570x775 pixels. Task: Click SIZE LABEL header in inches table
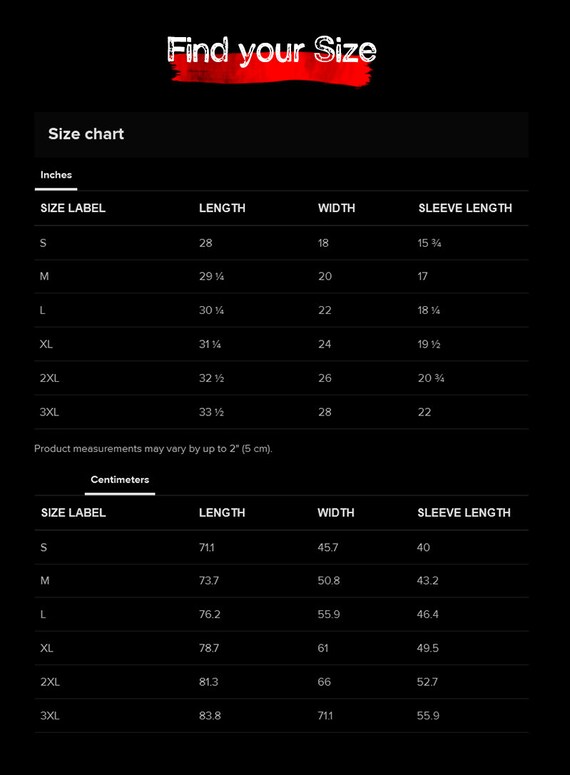pos(73,208)
